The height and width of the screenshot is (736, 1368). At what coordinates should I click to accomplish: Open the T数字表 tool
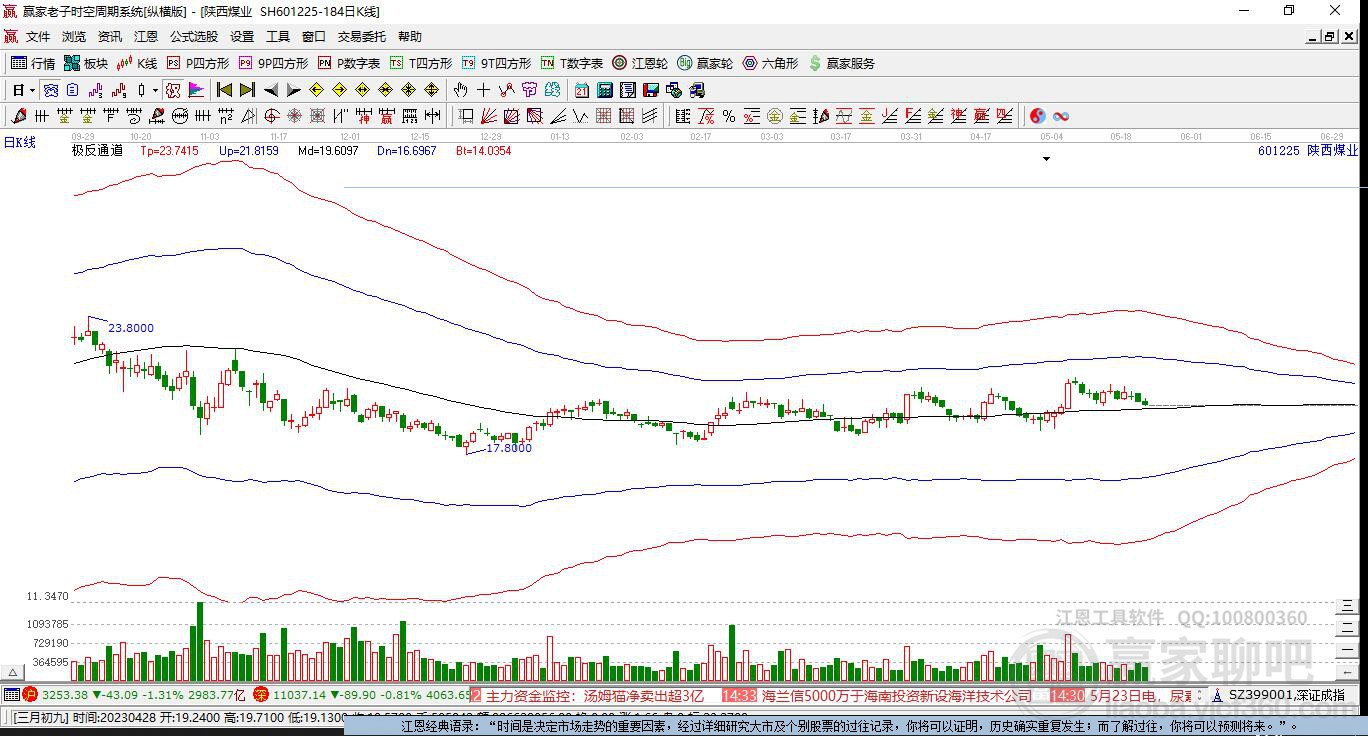572,63
